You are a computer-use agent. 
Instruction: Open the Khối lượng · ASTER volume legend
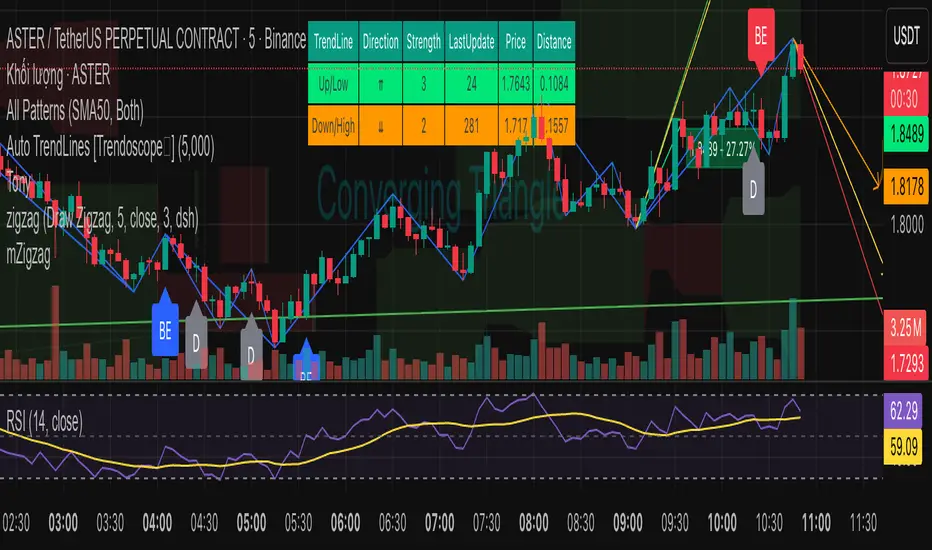(58, 76)
